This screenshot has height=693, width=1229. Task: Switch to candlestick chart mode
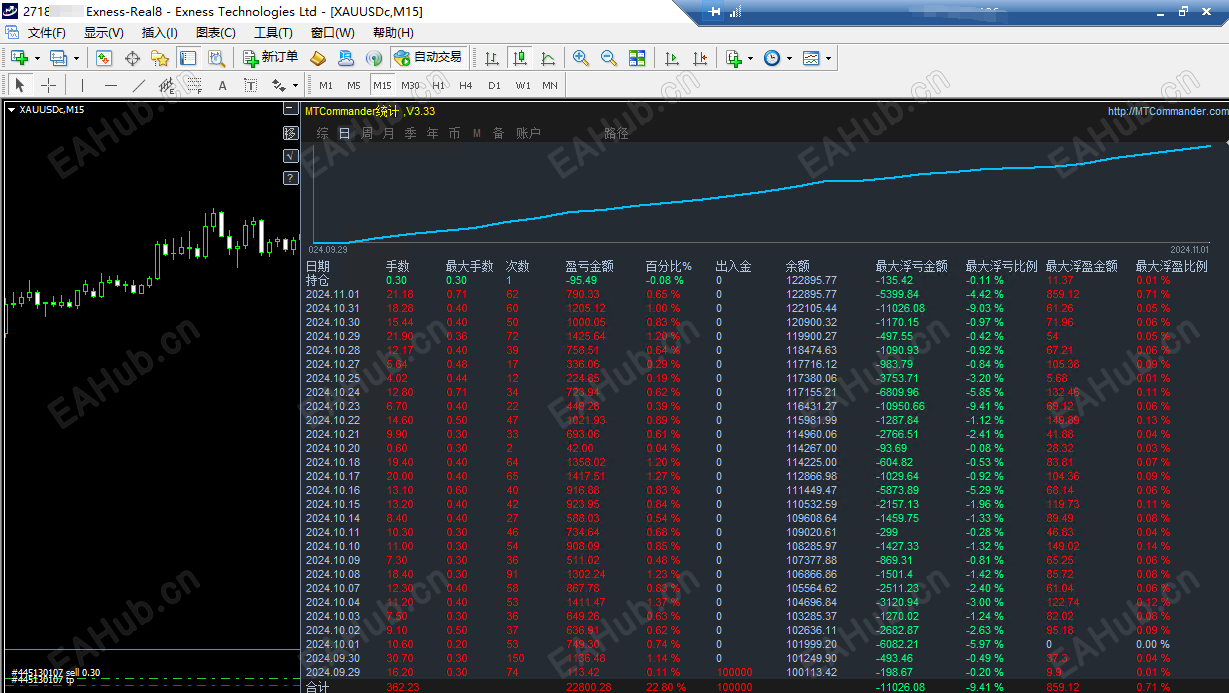click(x=519, y=58)
